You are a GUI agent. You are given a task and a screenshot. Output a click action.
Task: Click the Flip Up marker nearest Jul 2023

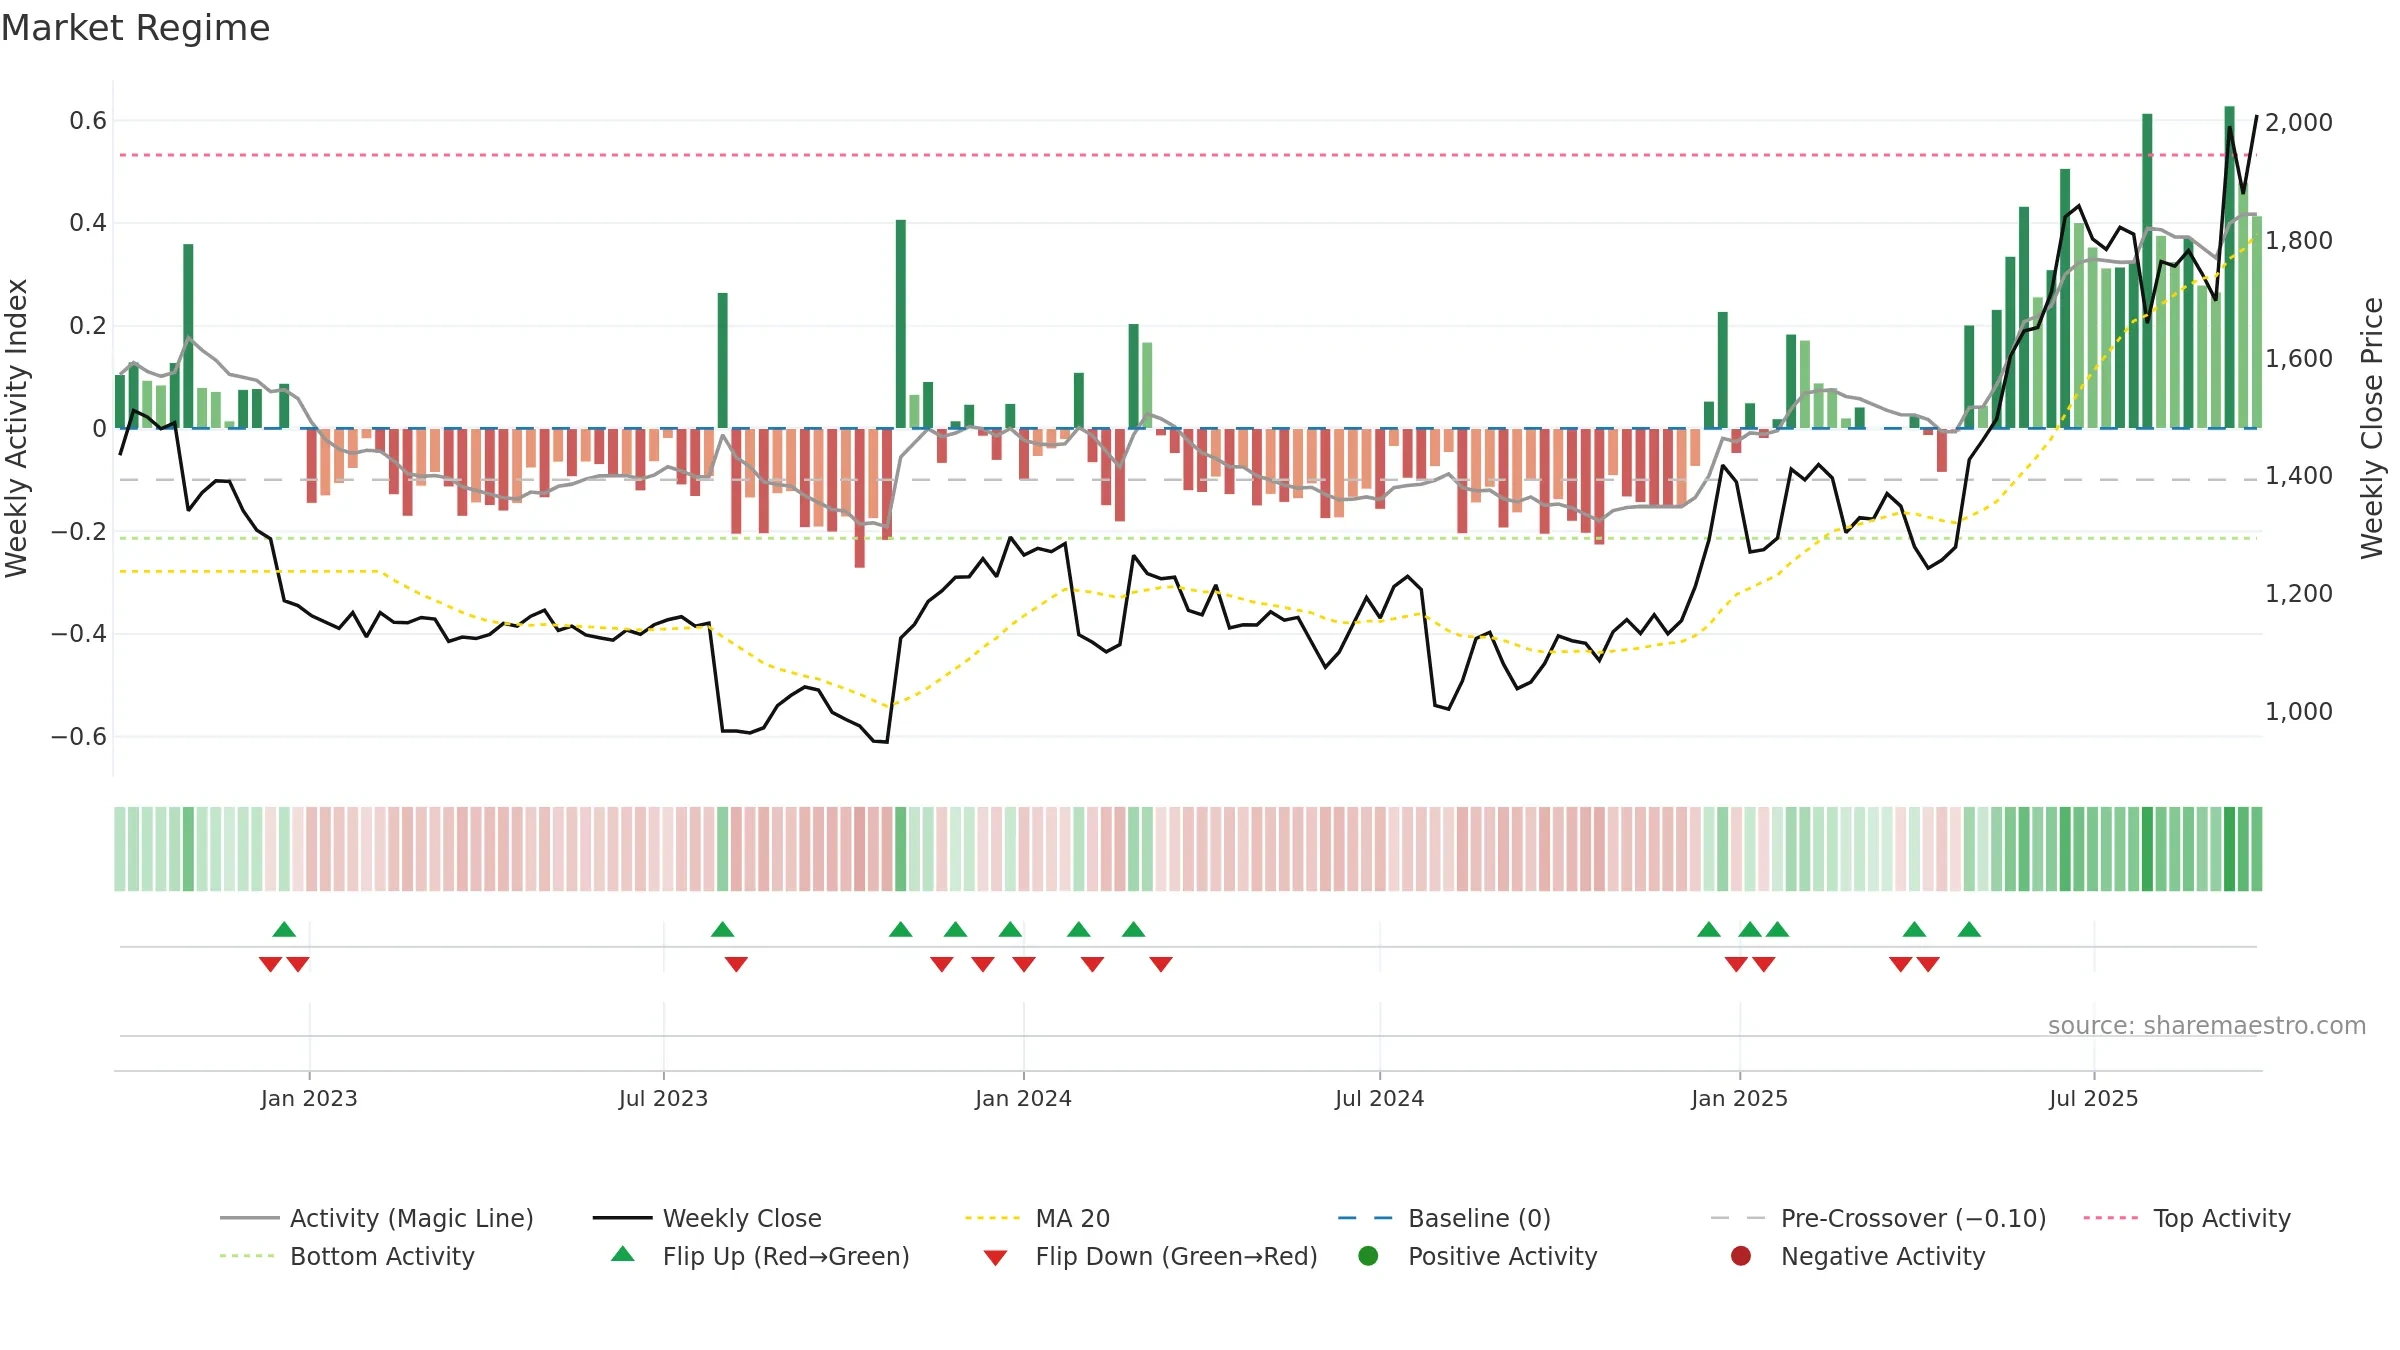(x=723, y=930)
